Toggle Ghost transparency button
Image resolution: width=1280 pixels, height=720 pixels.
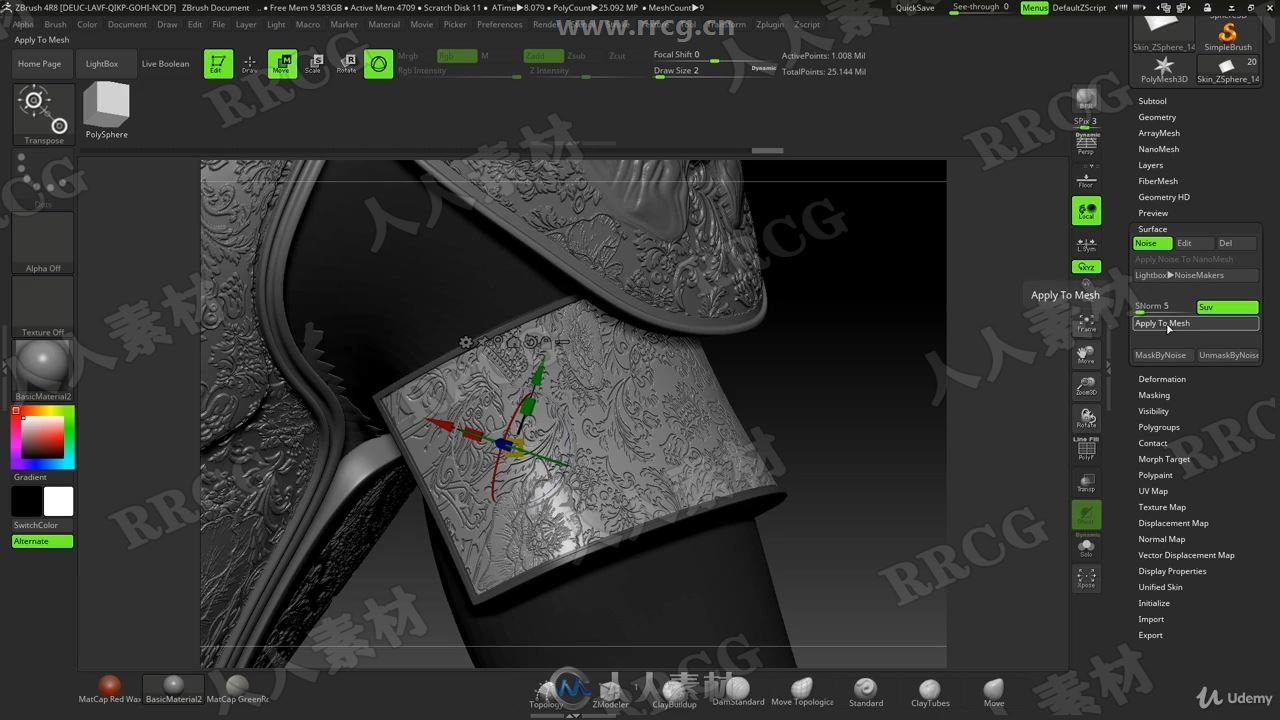tap(1086, 515)
